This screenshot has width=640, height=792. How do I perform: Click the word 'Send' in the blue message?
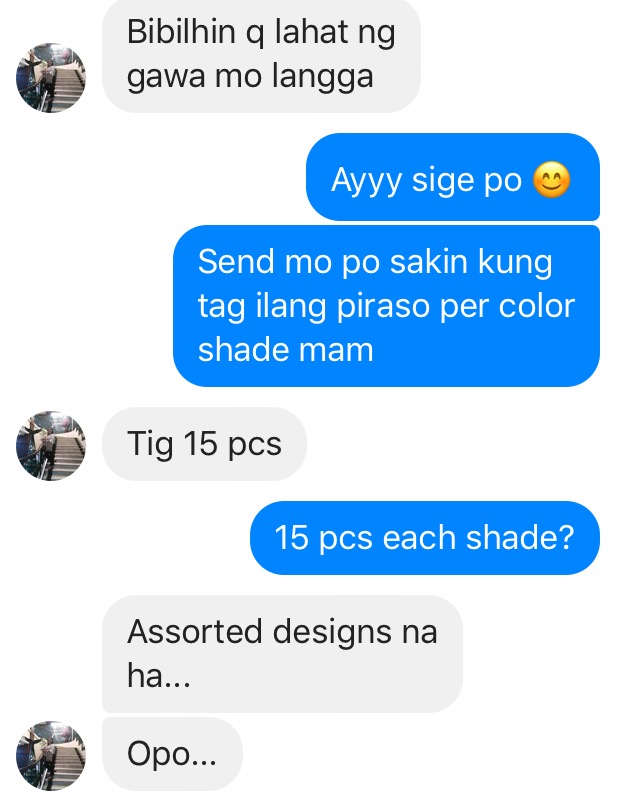click(235, 262)
